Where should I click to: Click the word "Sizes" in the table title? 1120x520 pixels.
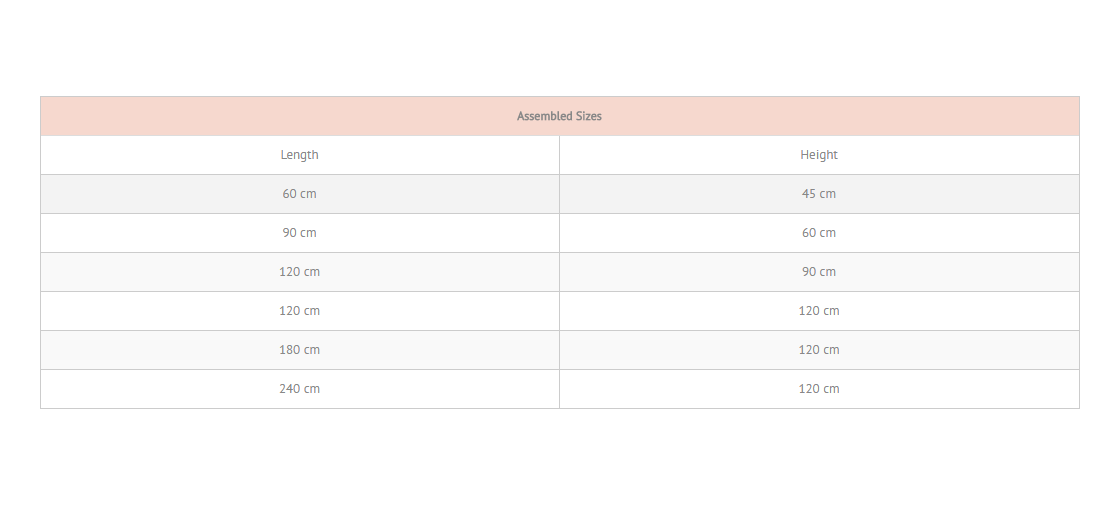click(589, 116)
